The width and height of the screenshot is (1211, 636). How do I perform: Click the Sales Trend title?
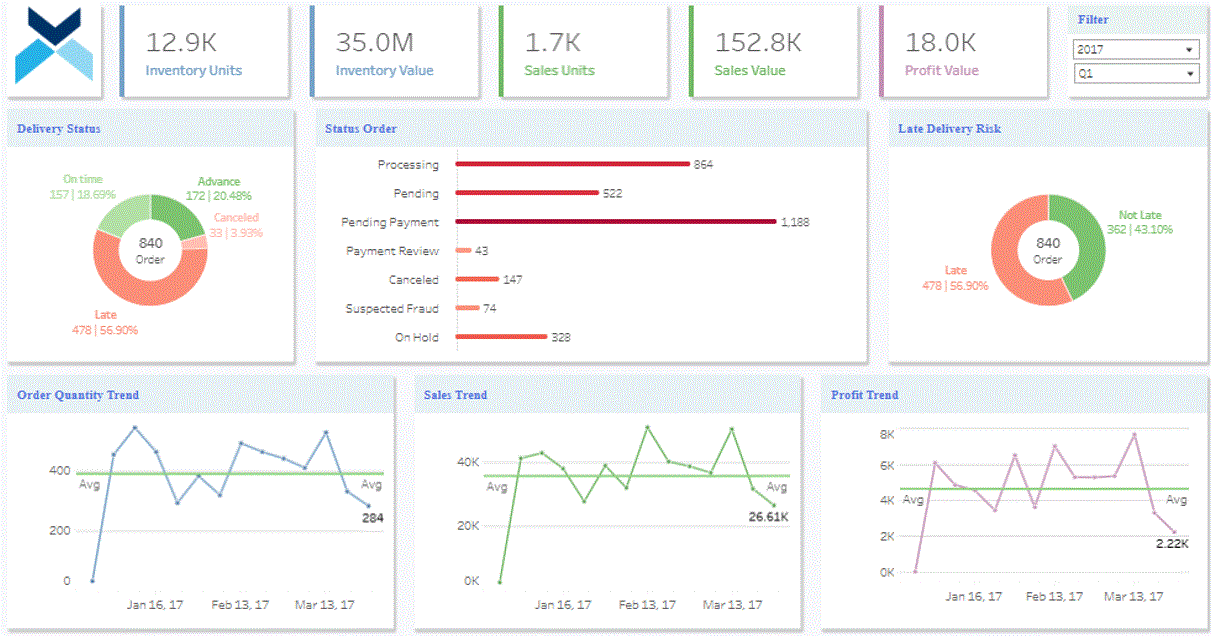pyautogui.click(x=456, y=395)
